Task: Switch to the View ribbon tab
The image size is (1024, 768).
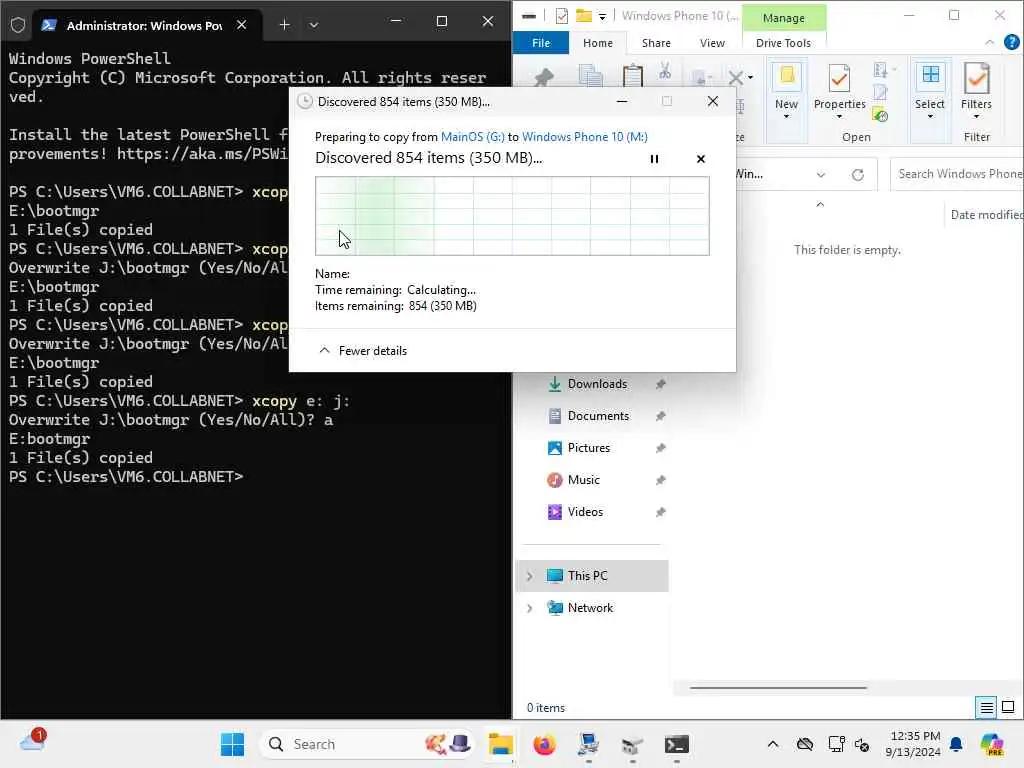Action: pyautogui.click(x=712, y=43)
